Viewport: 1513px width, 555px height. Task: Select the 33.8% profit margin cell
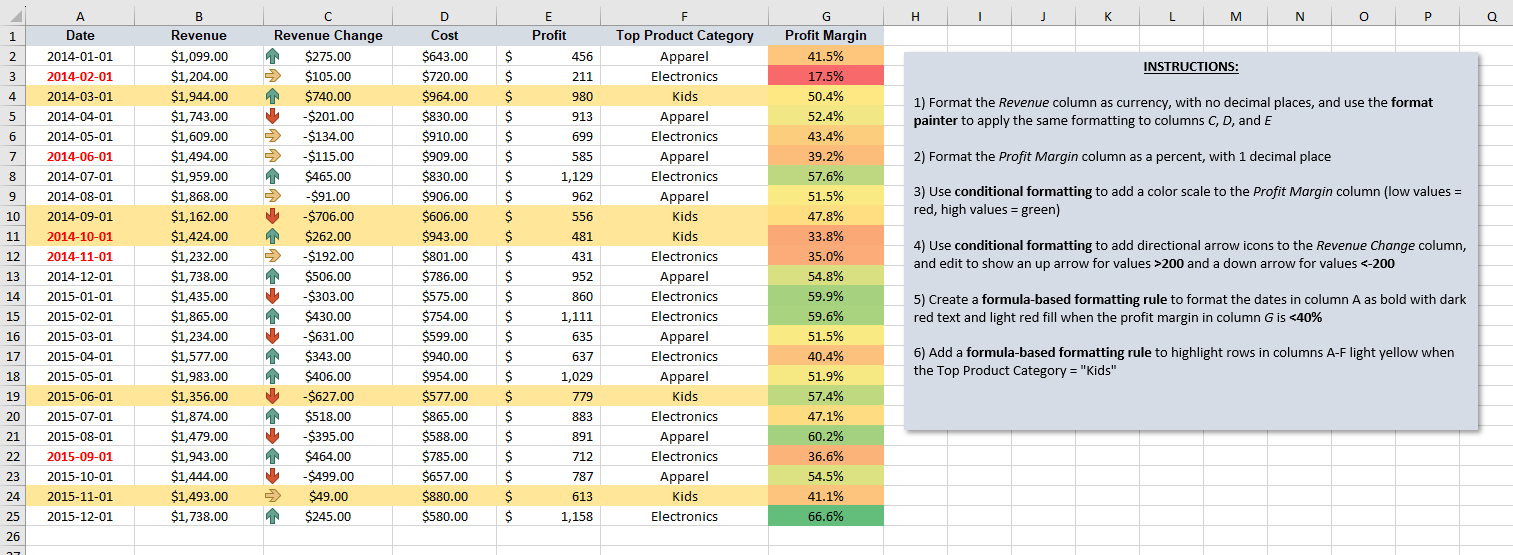tap(826, 237)
